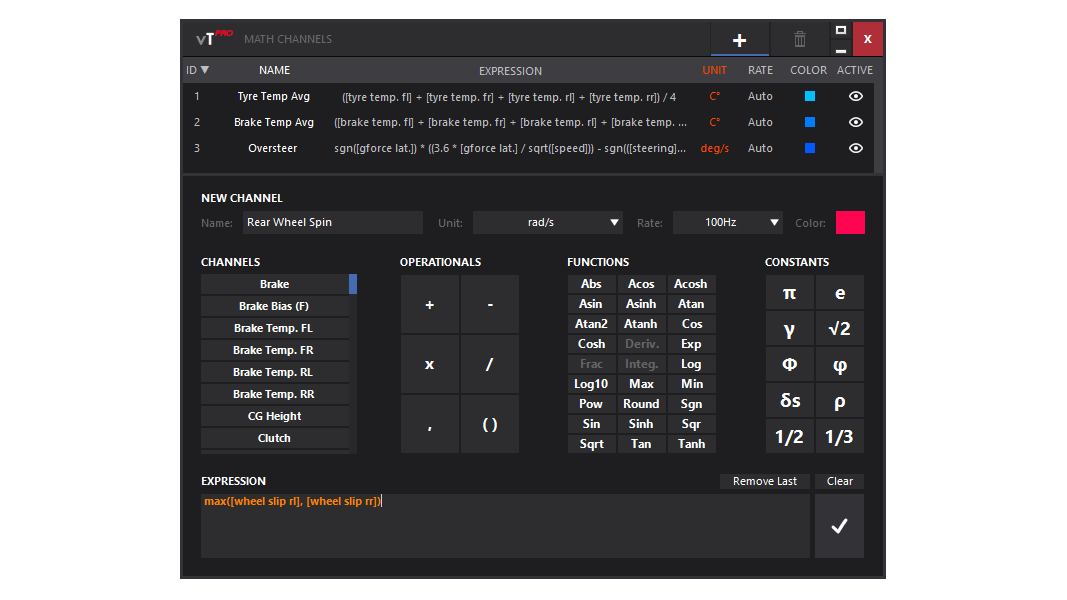1067x600 pixels.
Task: Click the ID column sort arrow
Action: [203, 70]
